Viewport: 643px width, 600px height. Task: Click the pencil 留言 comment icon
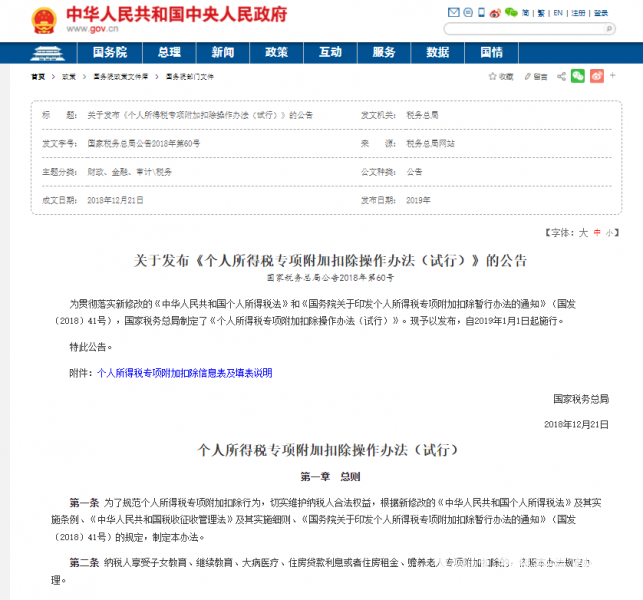(536, 76)
